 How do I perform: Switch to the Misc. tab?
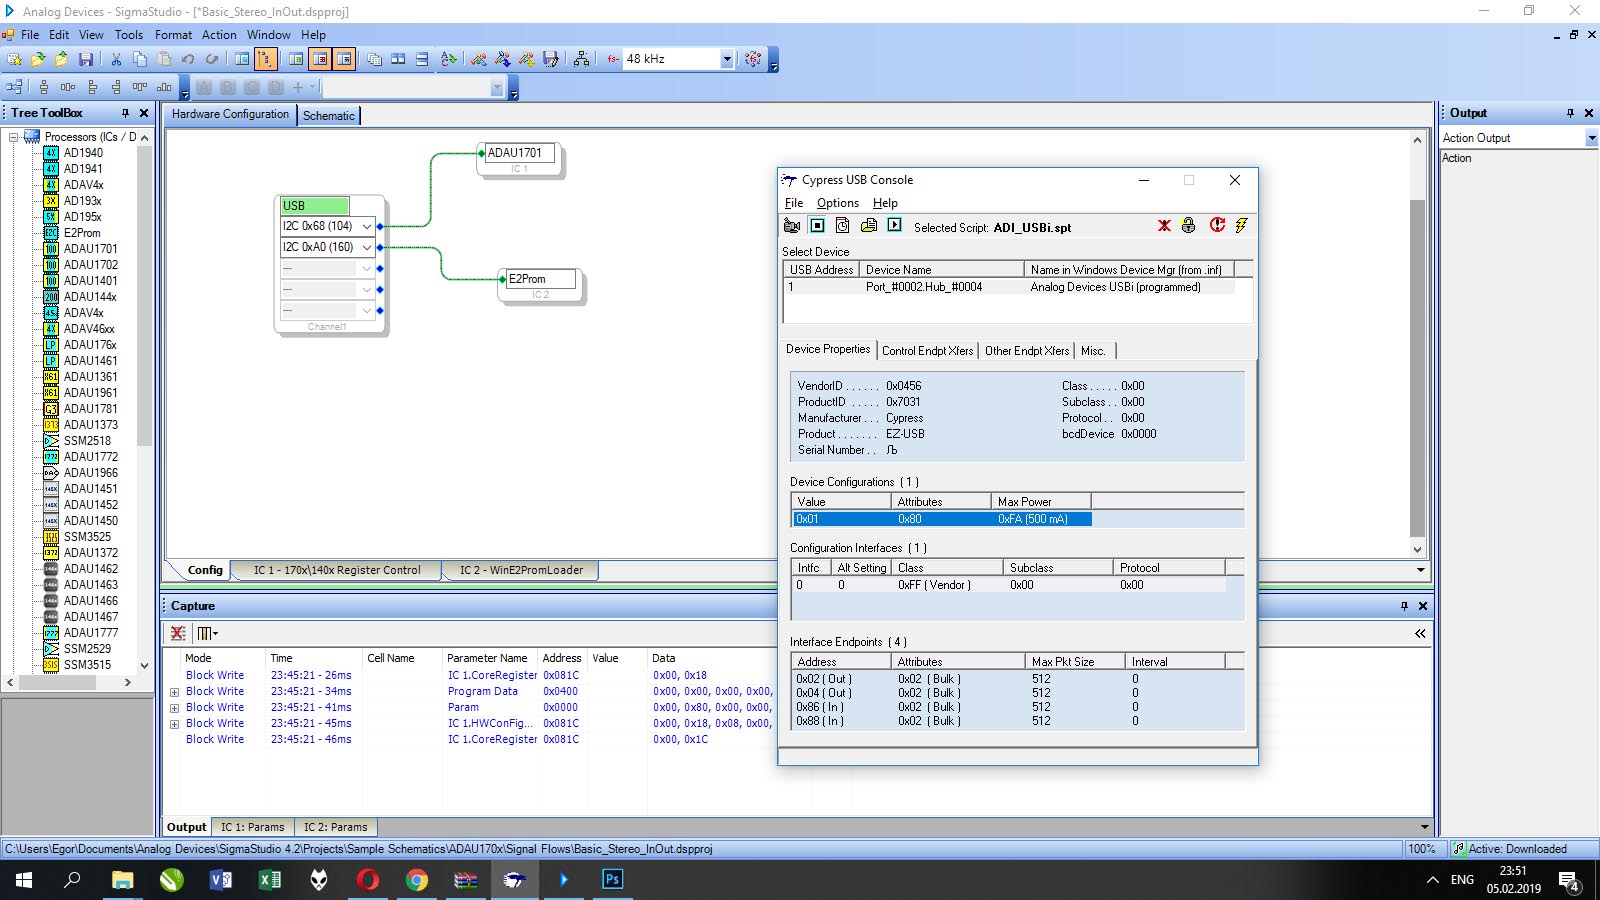[x=1093, y=351]
